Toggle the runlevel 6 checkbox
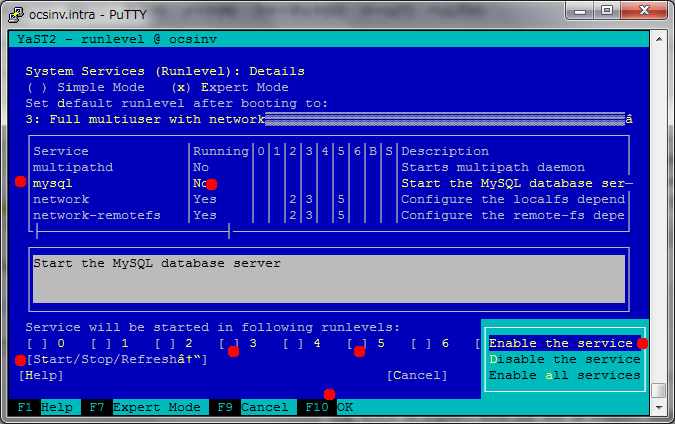 pyautogui.click(x=430, y=344)
